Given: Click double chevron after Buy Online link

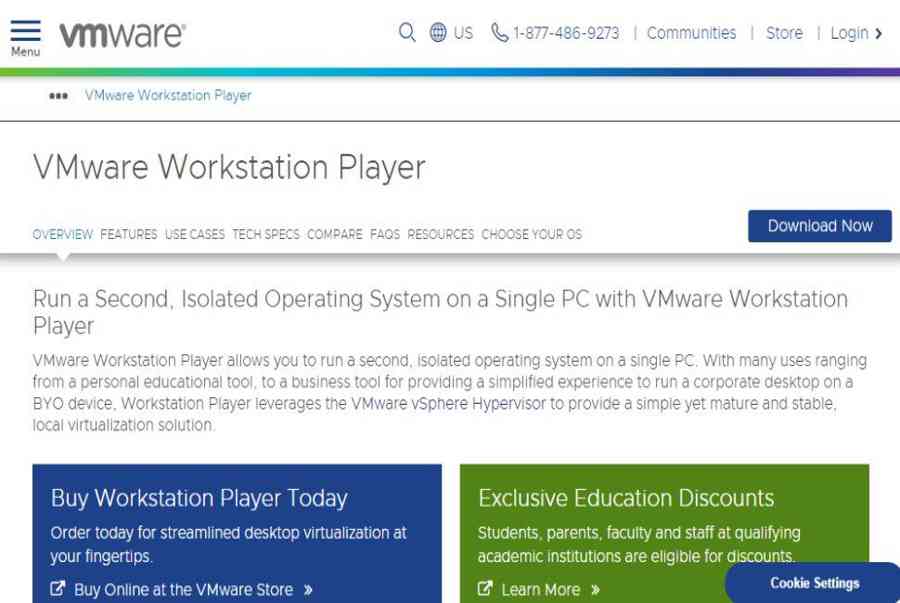Looking at the screenshot, I should pyautogui.click(x=308, y=590).
